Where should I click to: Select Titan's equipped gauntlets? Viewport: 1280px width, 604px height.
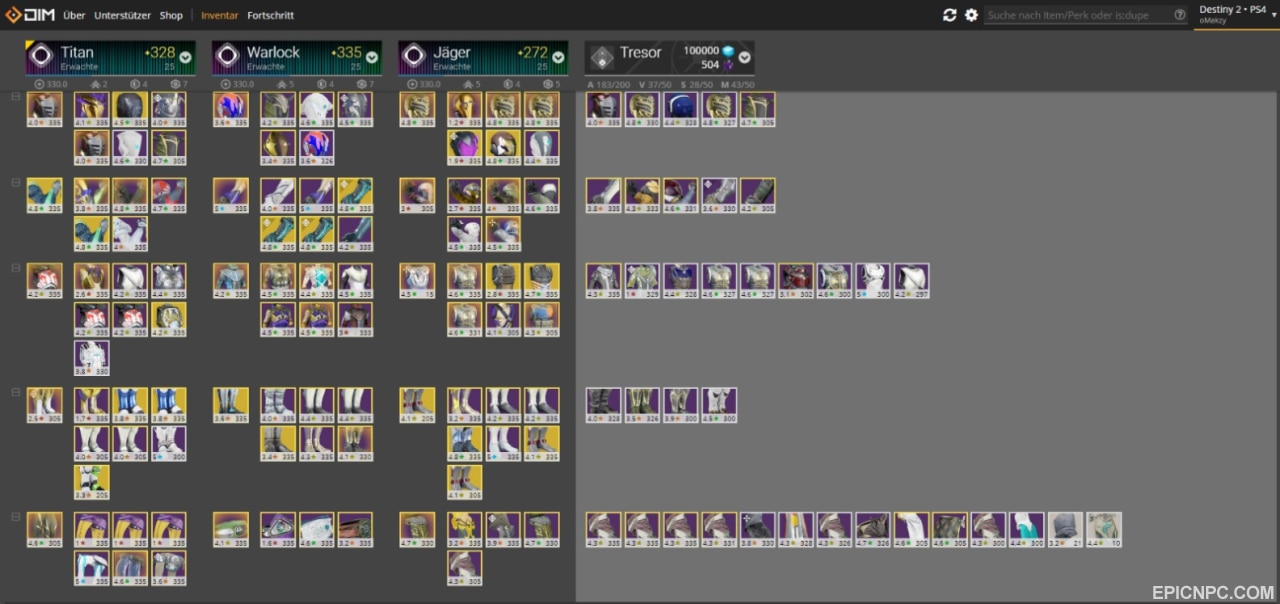[x=44, y=196]
